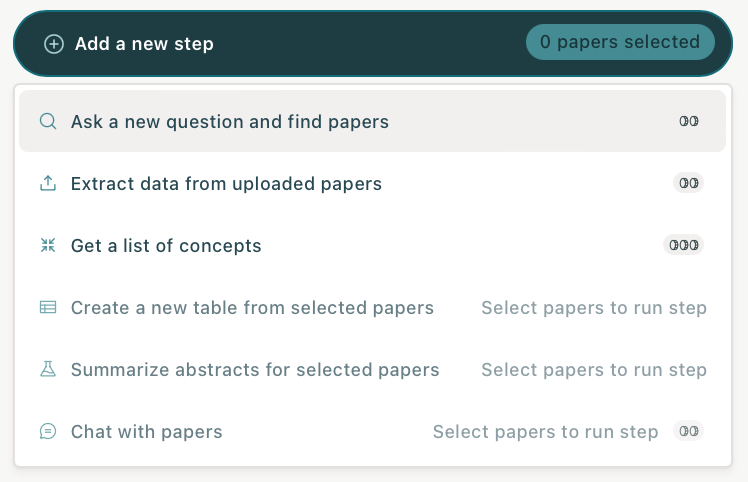Click credits badge on Extract data row
748x482 pixels.
[x=688, y=184]
